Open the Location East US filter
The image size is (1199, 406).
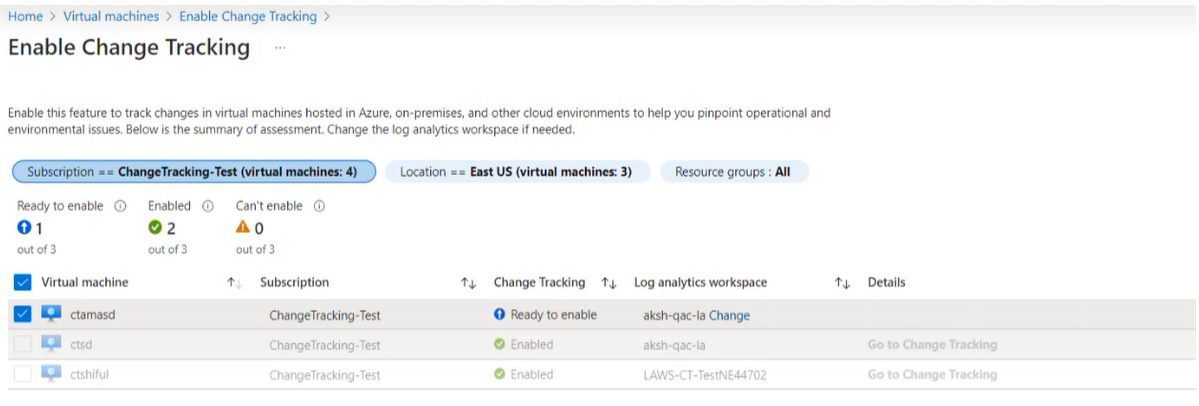(x=516, y=172)
